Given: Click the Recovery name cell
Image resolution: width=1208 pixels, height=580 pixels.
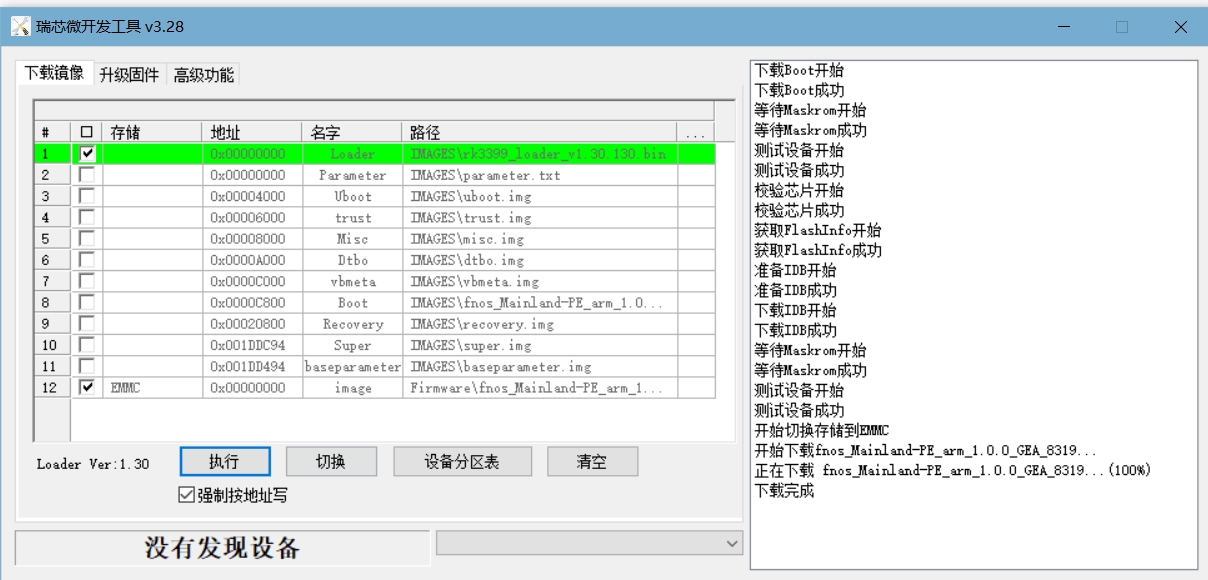Looking at the screenshot, I should 352,324.
